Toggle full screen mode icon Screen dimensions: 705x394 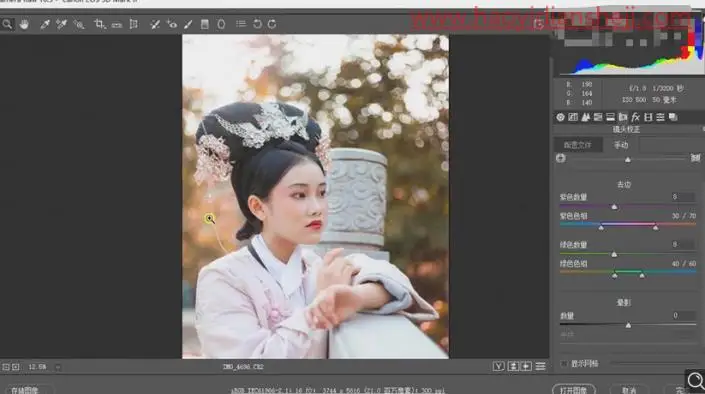[x=539, y=24]
